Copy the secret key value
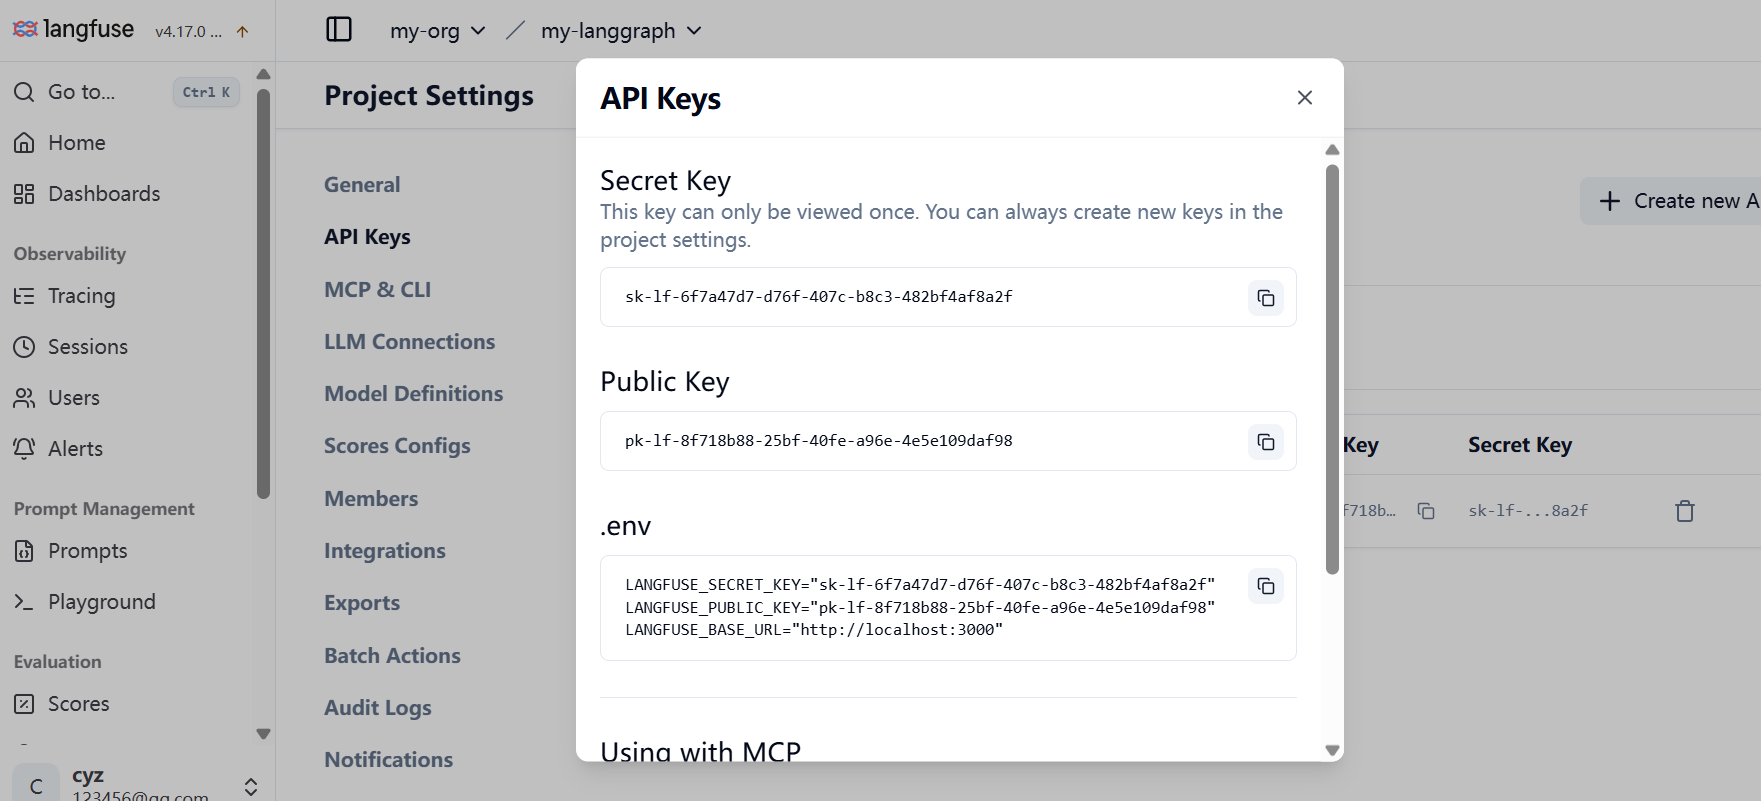 tap(1266, 298)
